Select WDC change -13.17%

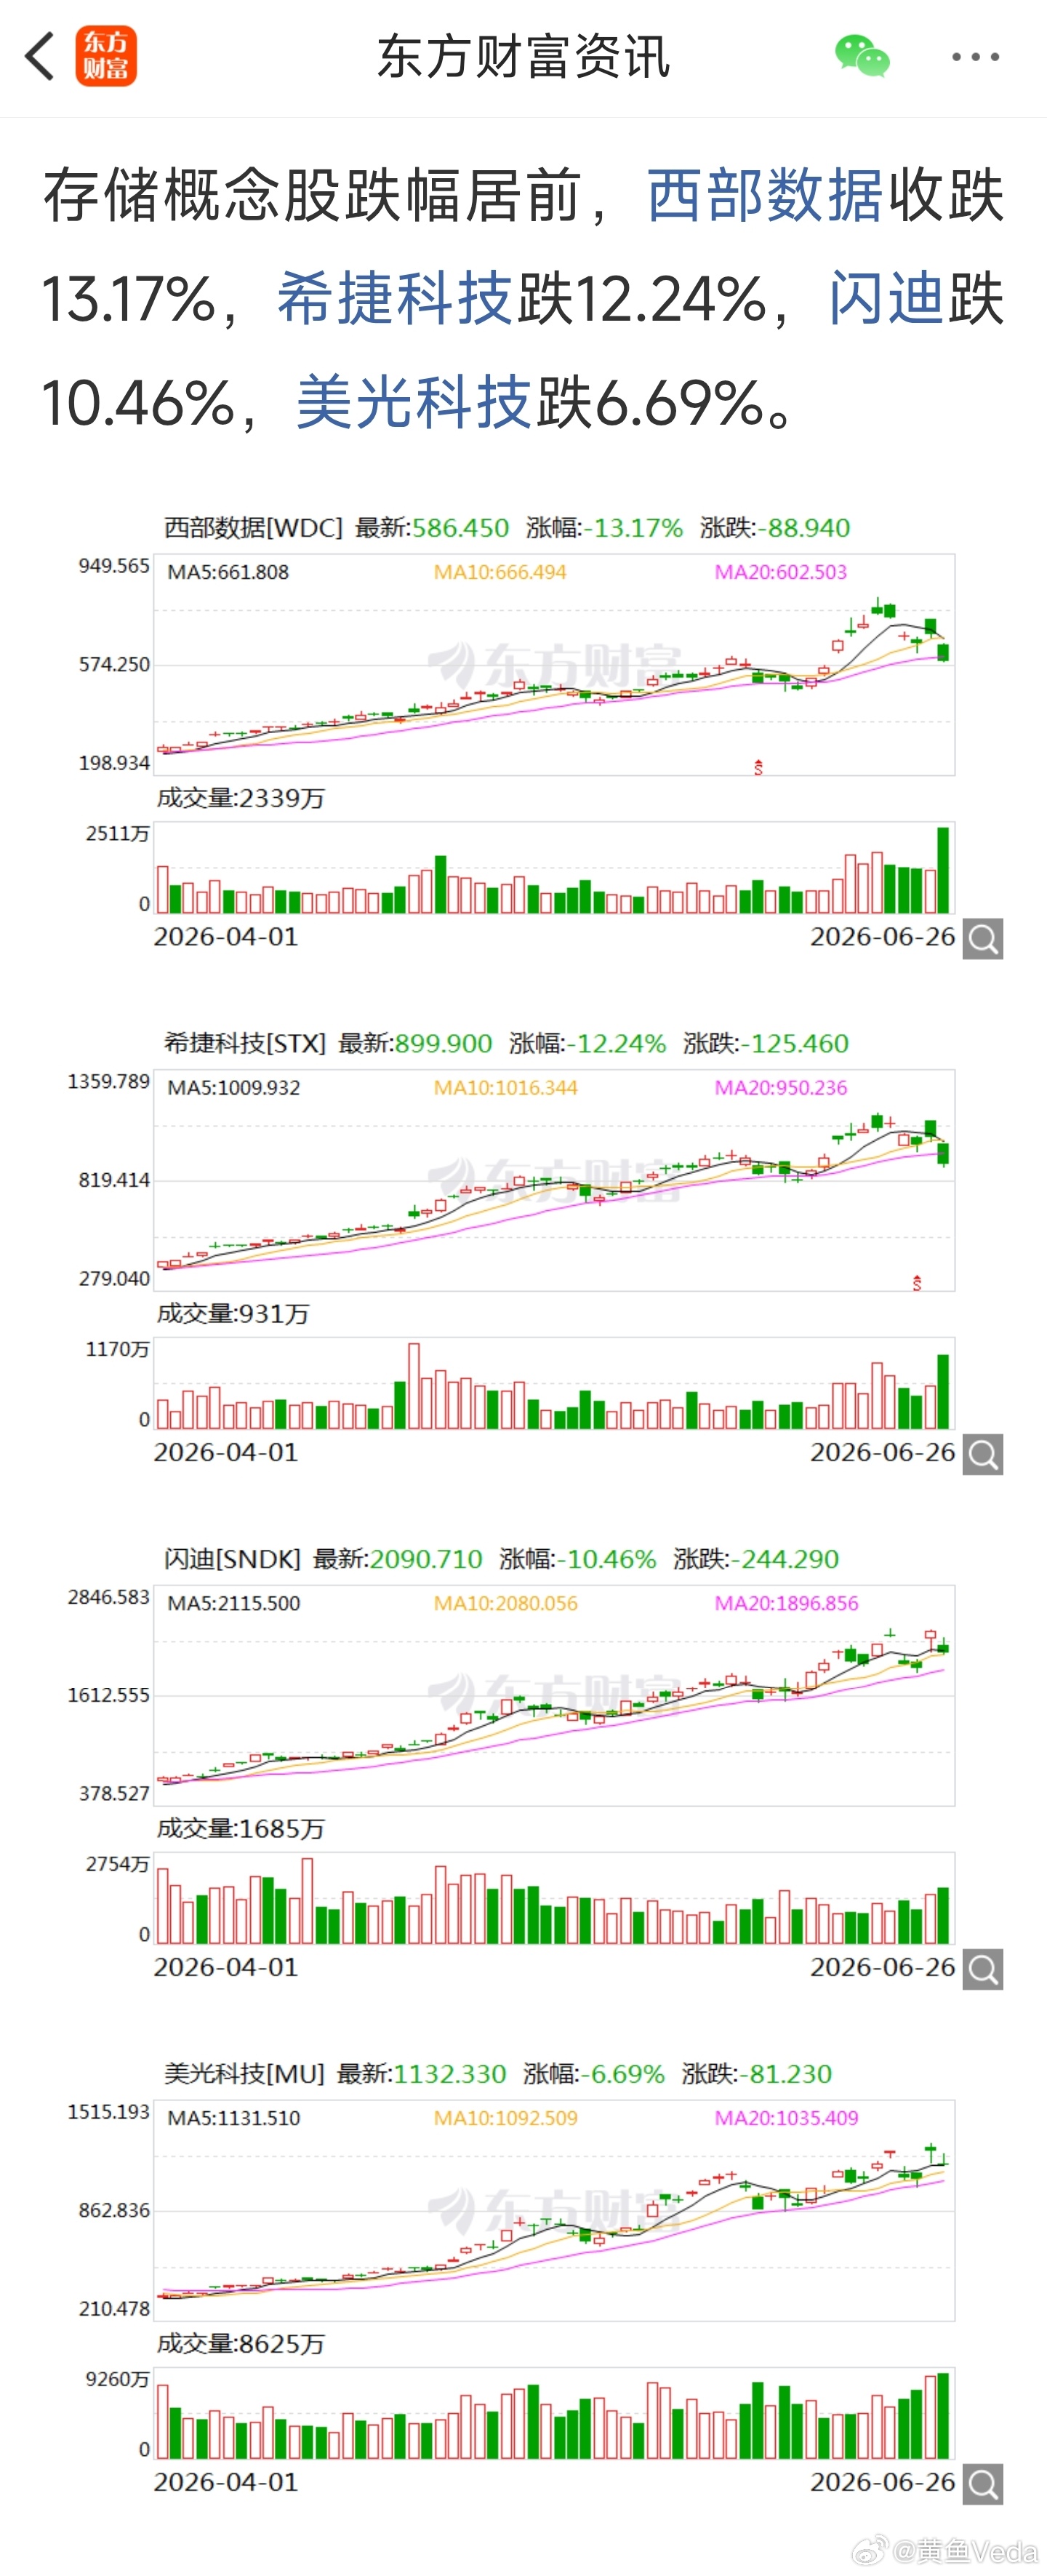pyautogui.click(x=633, y=528)
